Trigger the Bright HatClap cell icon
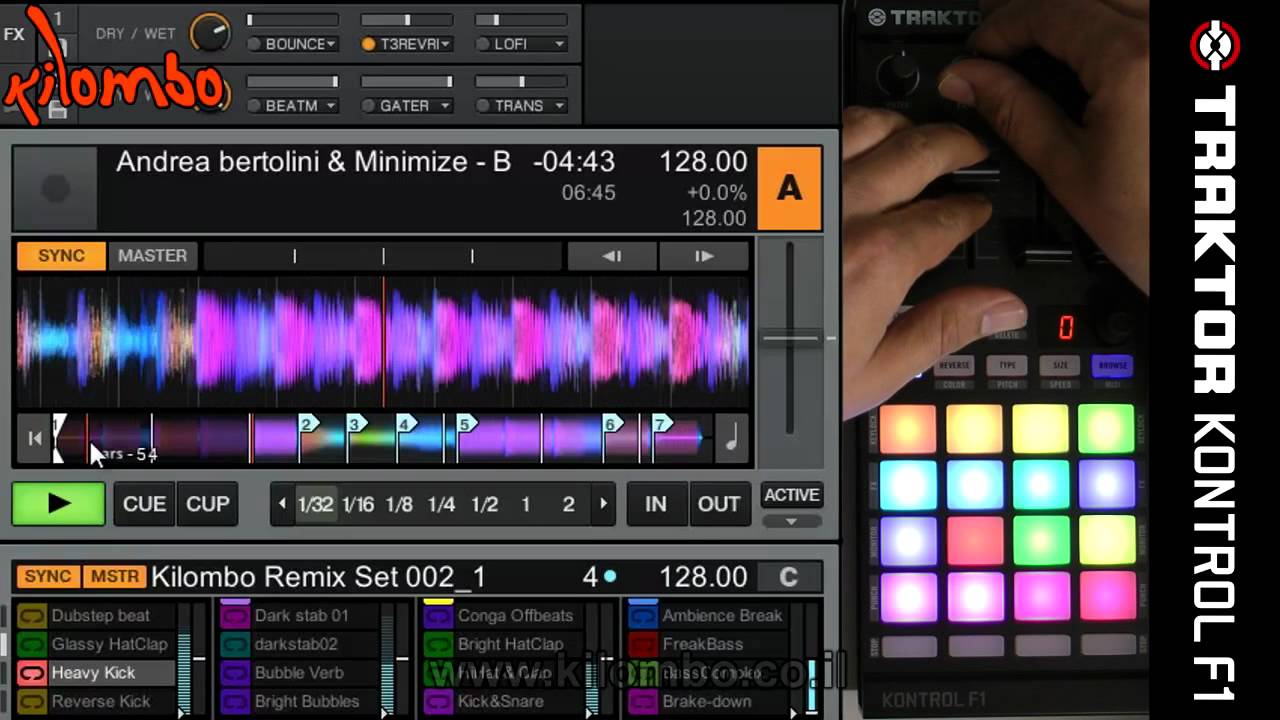 click(x=438, y=644)
